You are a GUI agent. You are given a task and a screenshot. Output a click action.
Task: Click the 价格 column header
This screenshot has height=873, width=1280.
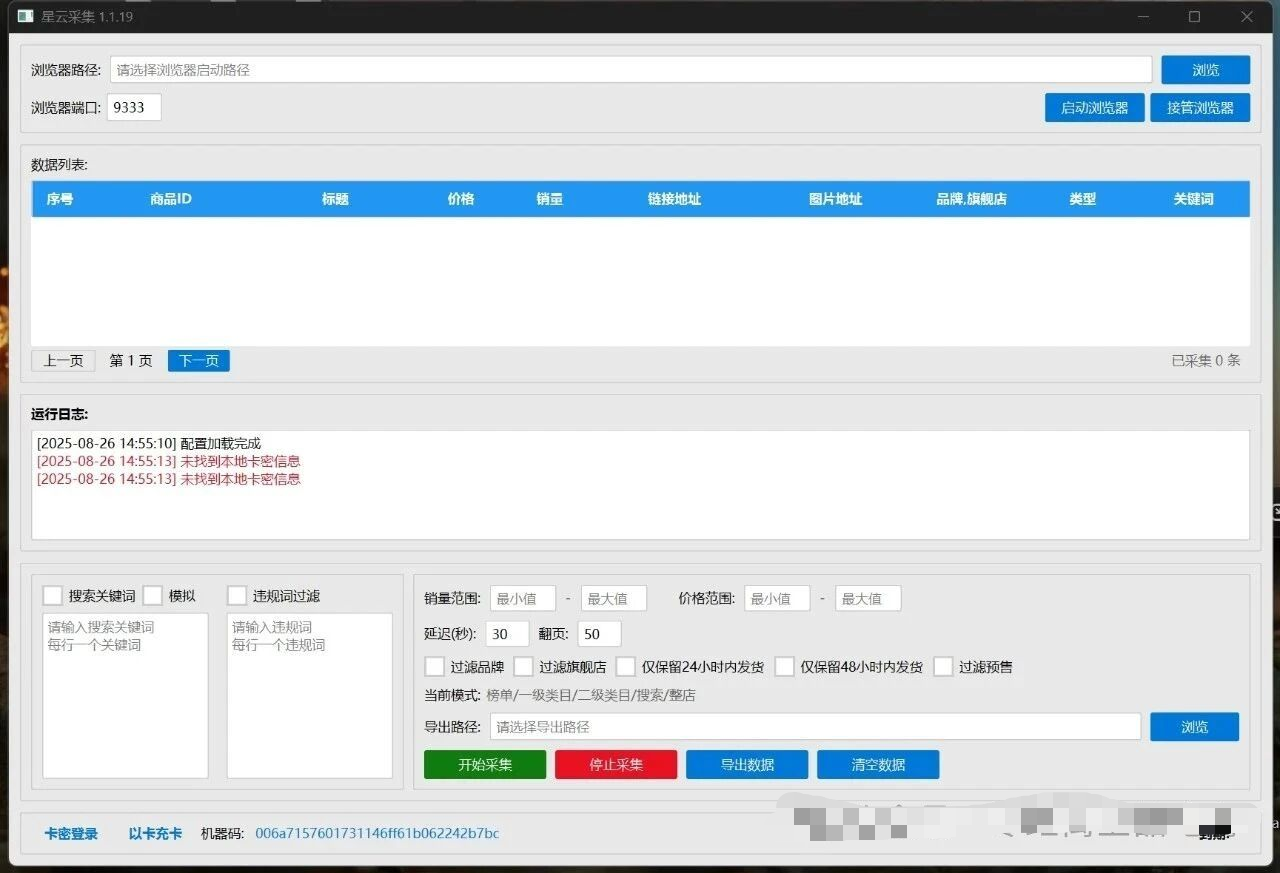(461, 199)
